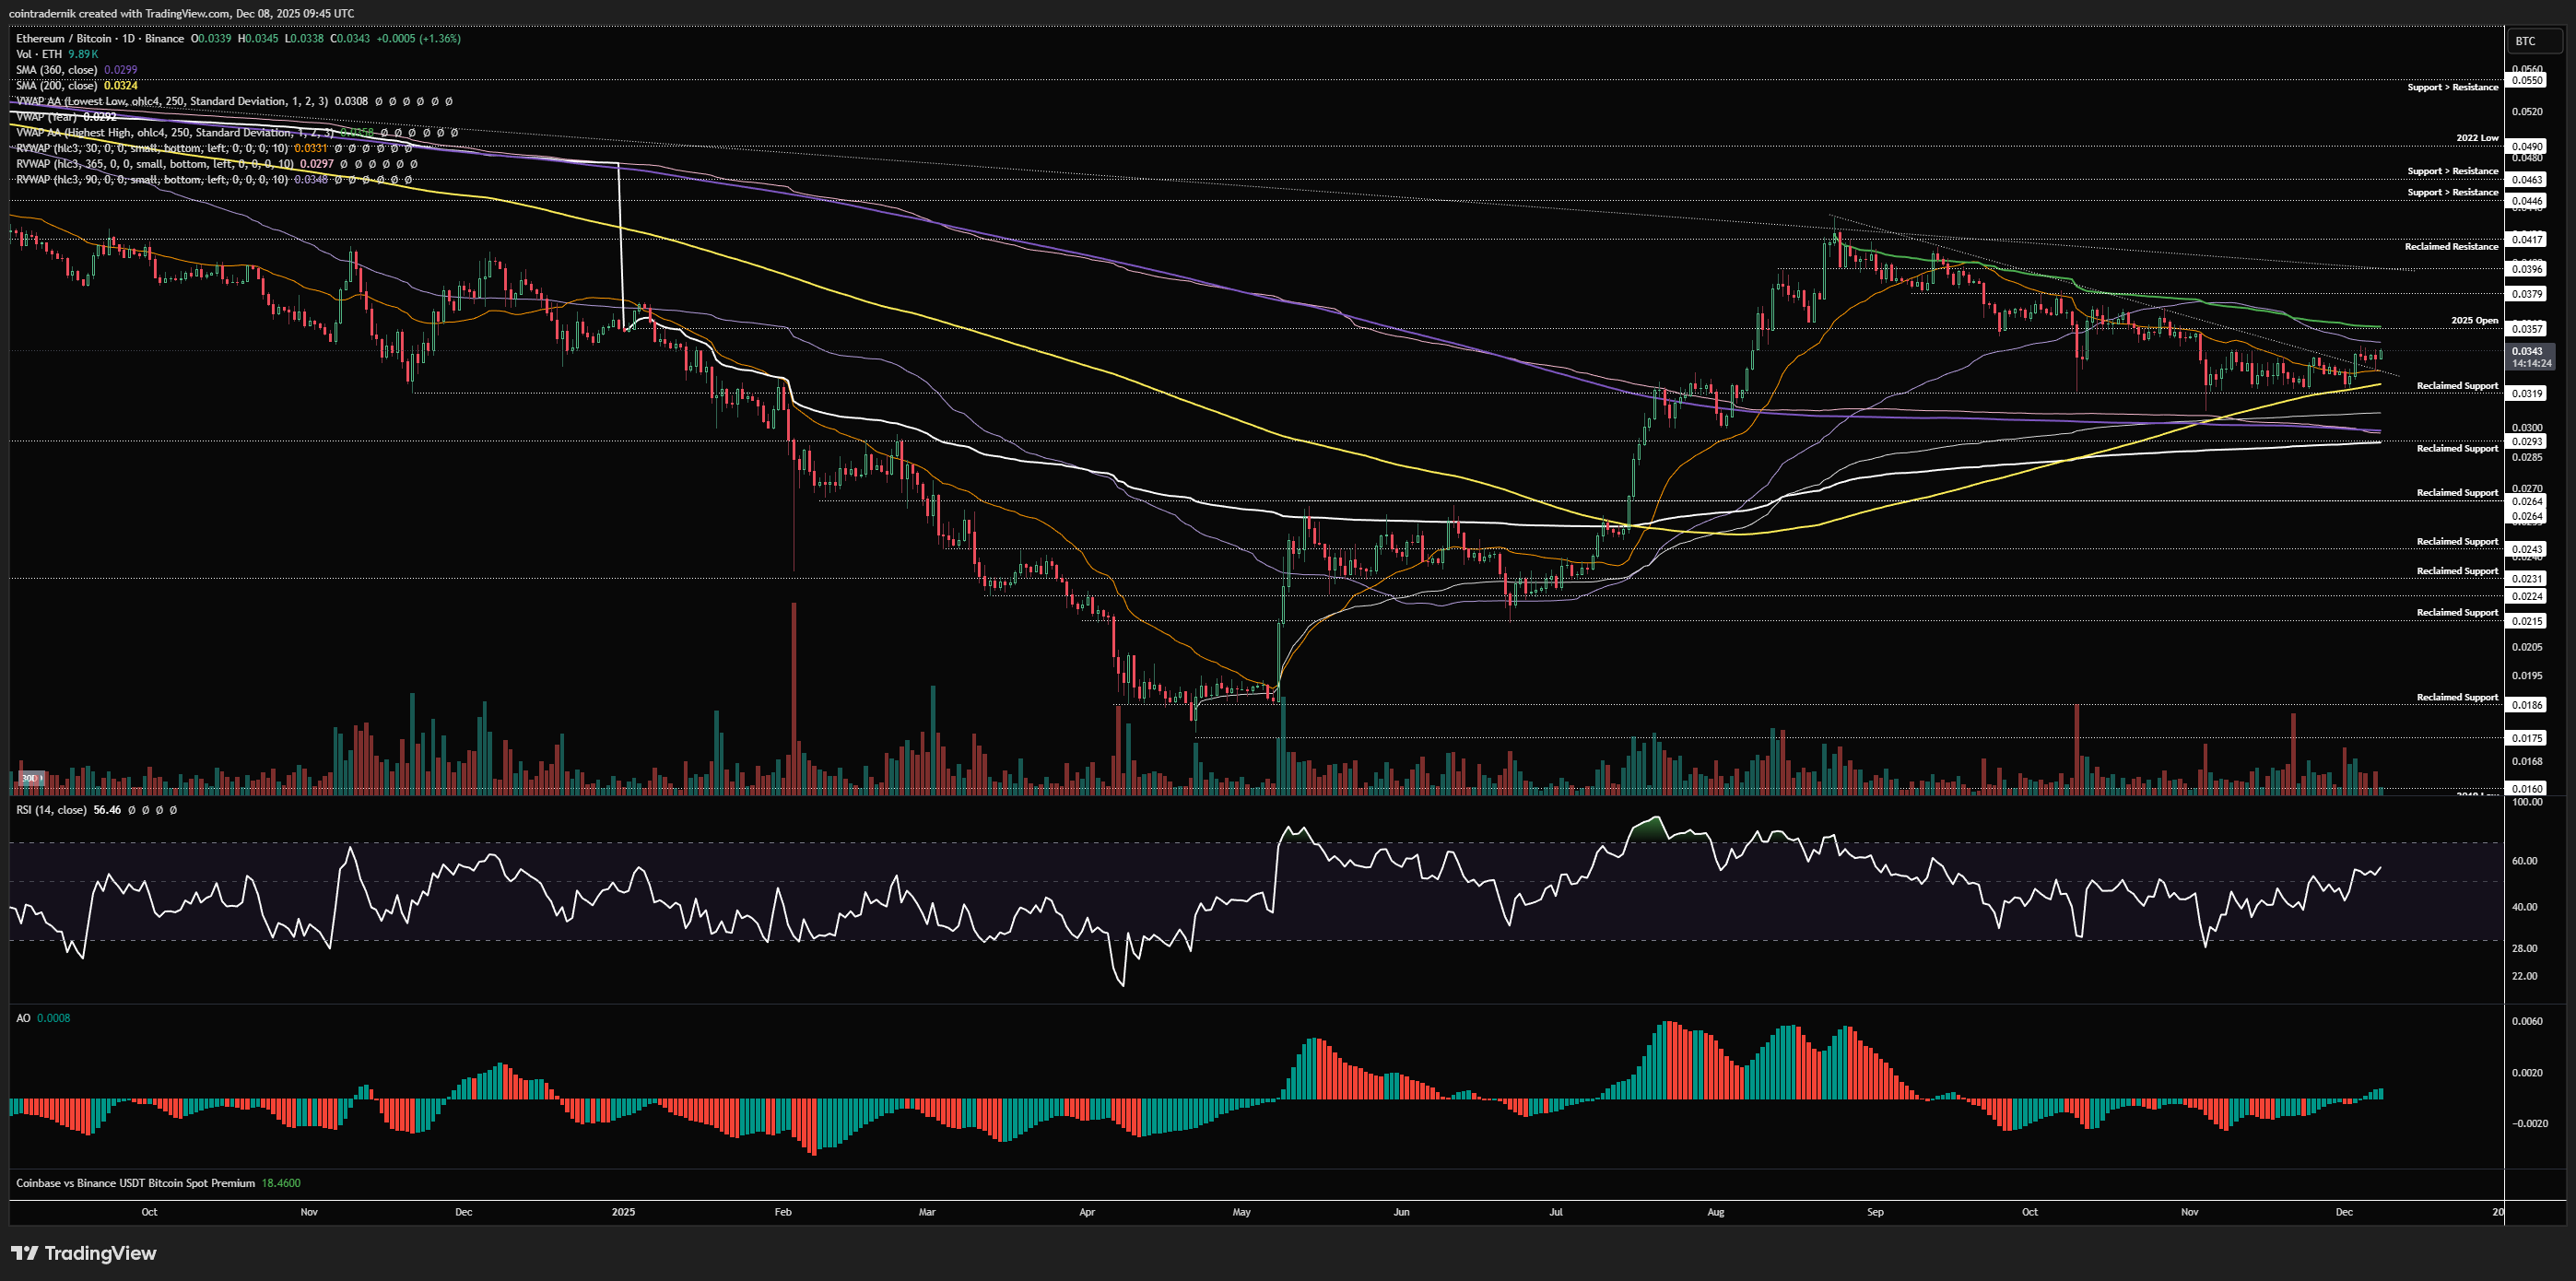The height and width of the screenshot is (1281, 2576).
Task: Click the 0.0319 Reclaimed Support price tag
Action: click(2527, 393)
